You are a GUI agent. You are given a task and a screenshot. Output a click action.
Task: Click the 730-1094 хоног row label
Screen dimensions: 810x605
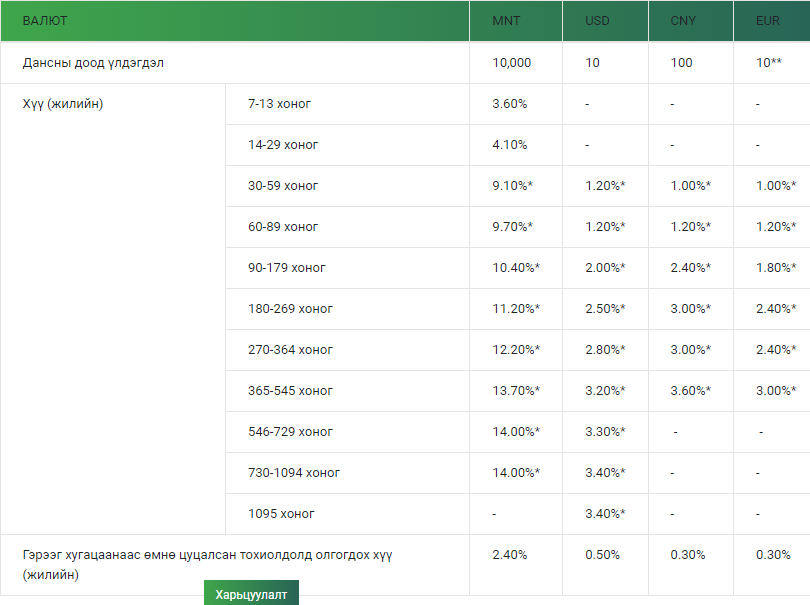[x=294, y=473]
